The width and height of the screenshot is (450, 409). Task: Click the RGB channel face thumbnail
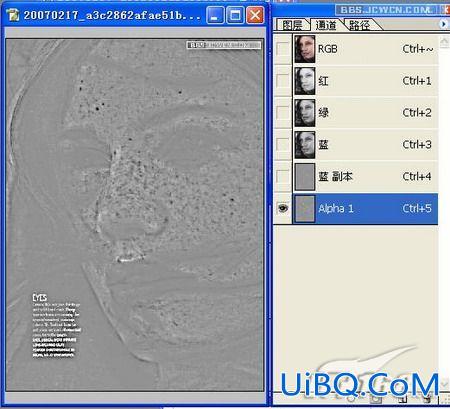[x=305, y=49]
